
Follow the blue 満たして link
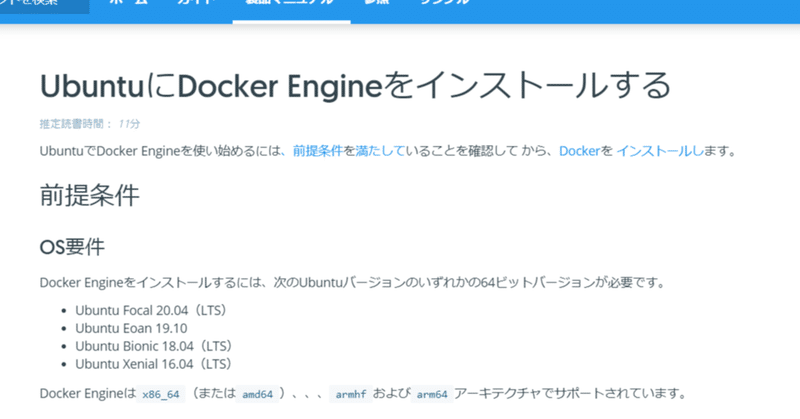pos(380,151)
